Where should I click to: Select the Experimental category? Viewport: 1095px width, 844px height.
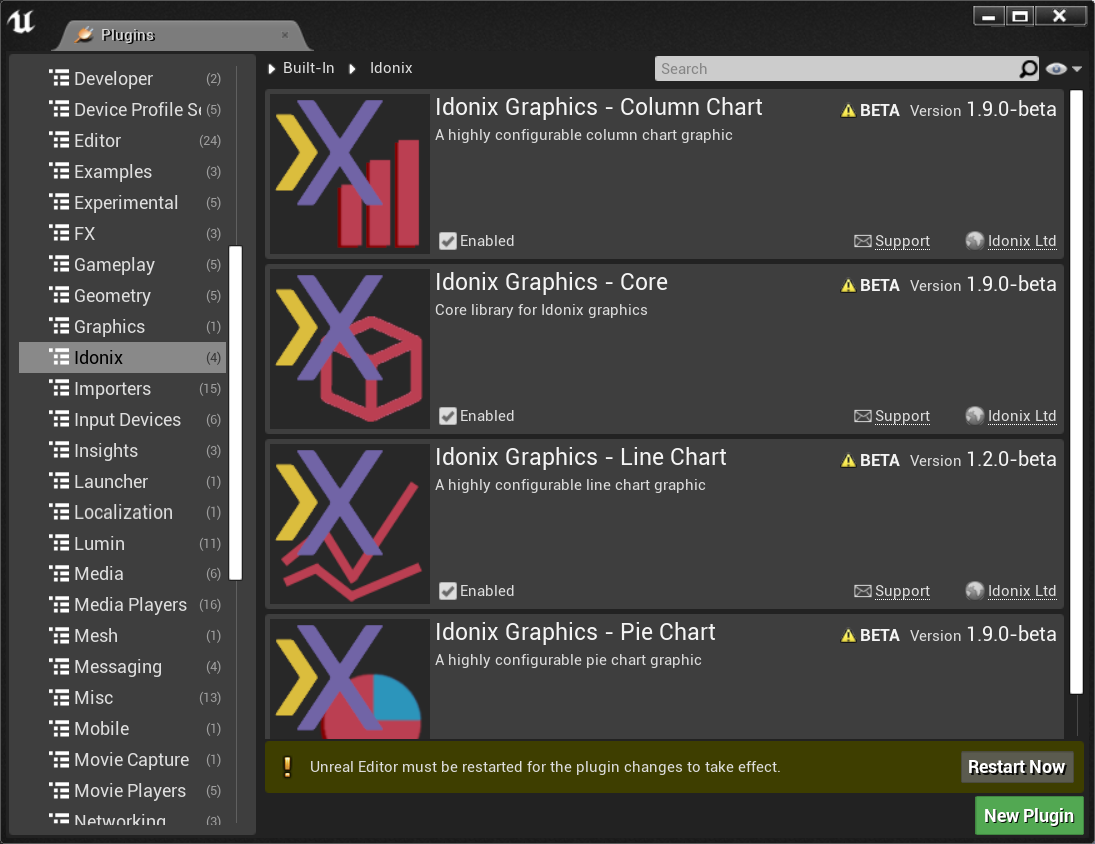[x=123, y=202]
